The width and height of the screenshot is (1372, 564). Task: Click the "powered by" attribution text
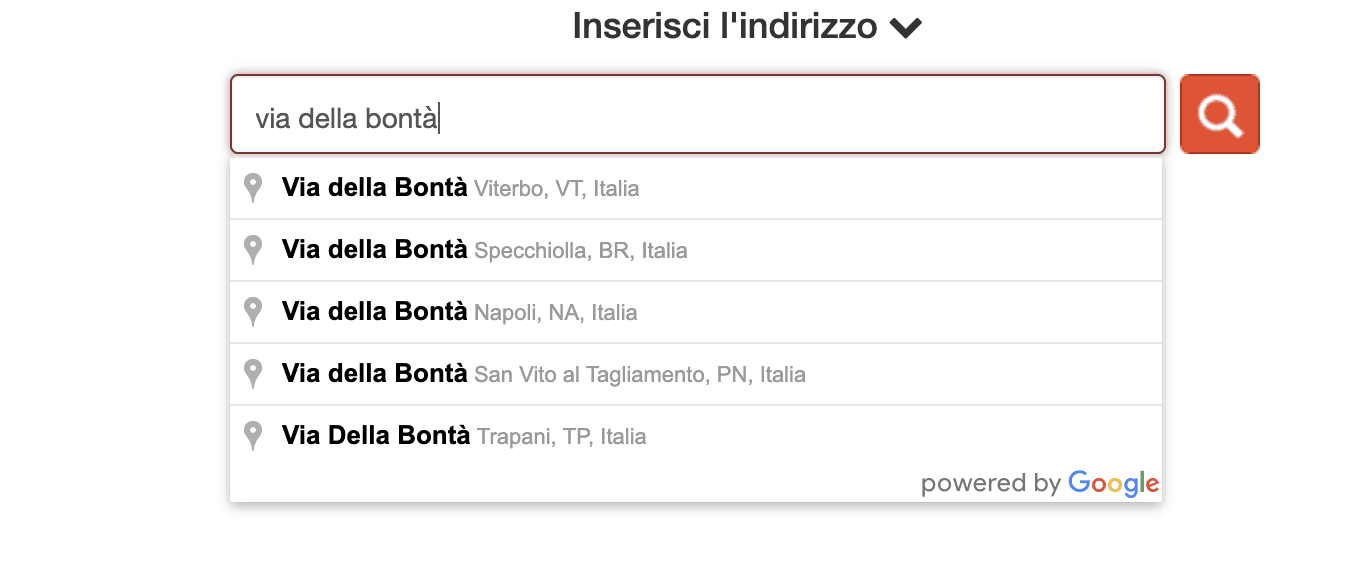tap(990, 484)
